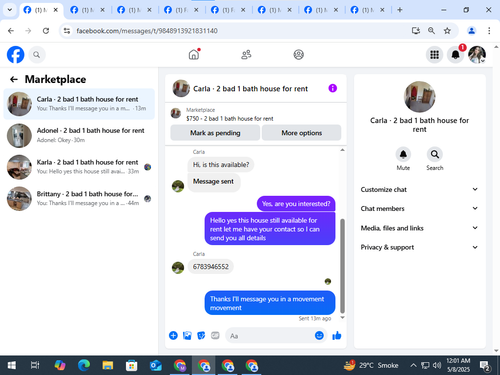
Task: Expand Media, files and links section
Action: pos(419,228)
